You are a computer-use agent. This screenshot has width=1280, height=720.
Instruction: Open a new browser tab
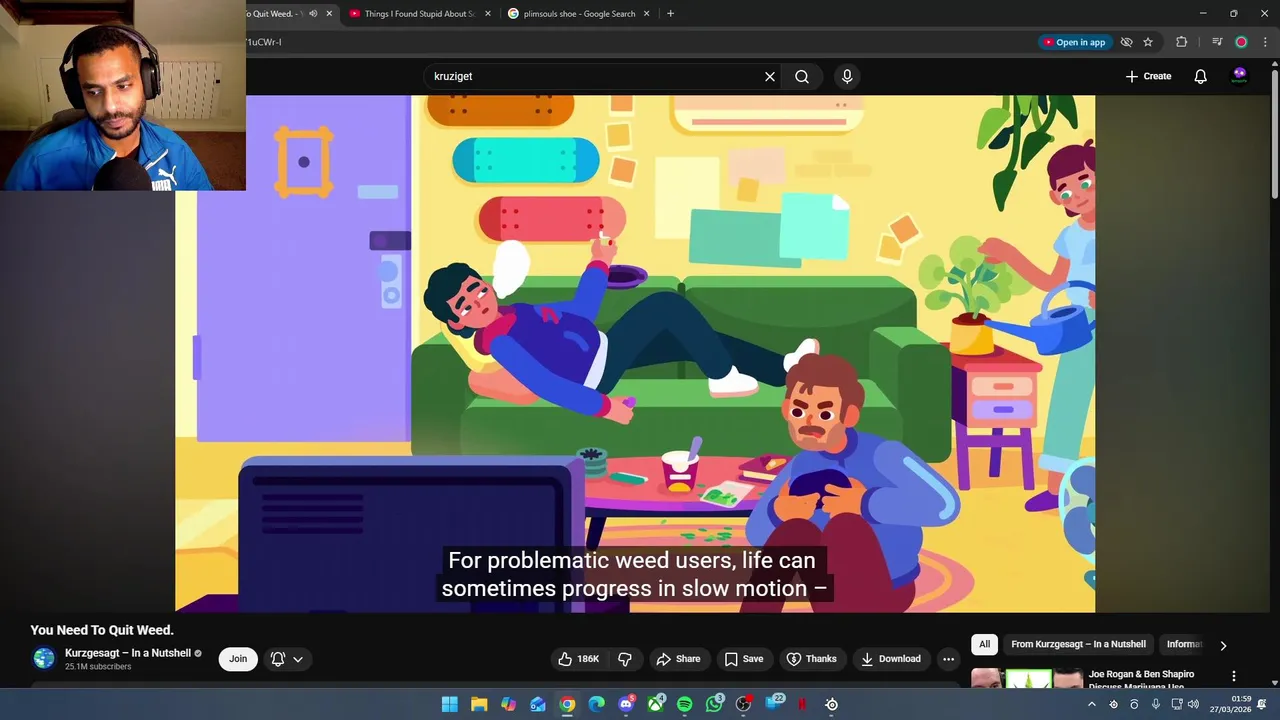(x=670, y=14)
